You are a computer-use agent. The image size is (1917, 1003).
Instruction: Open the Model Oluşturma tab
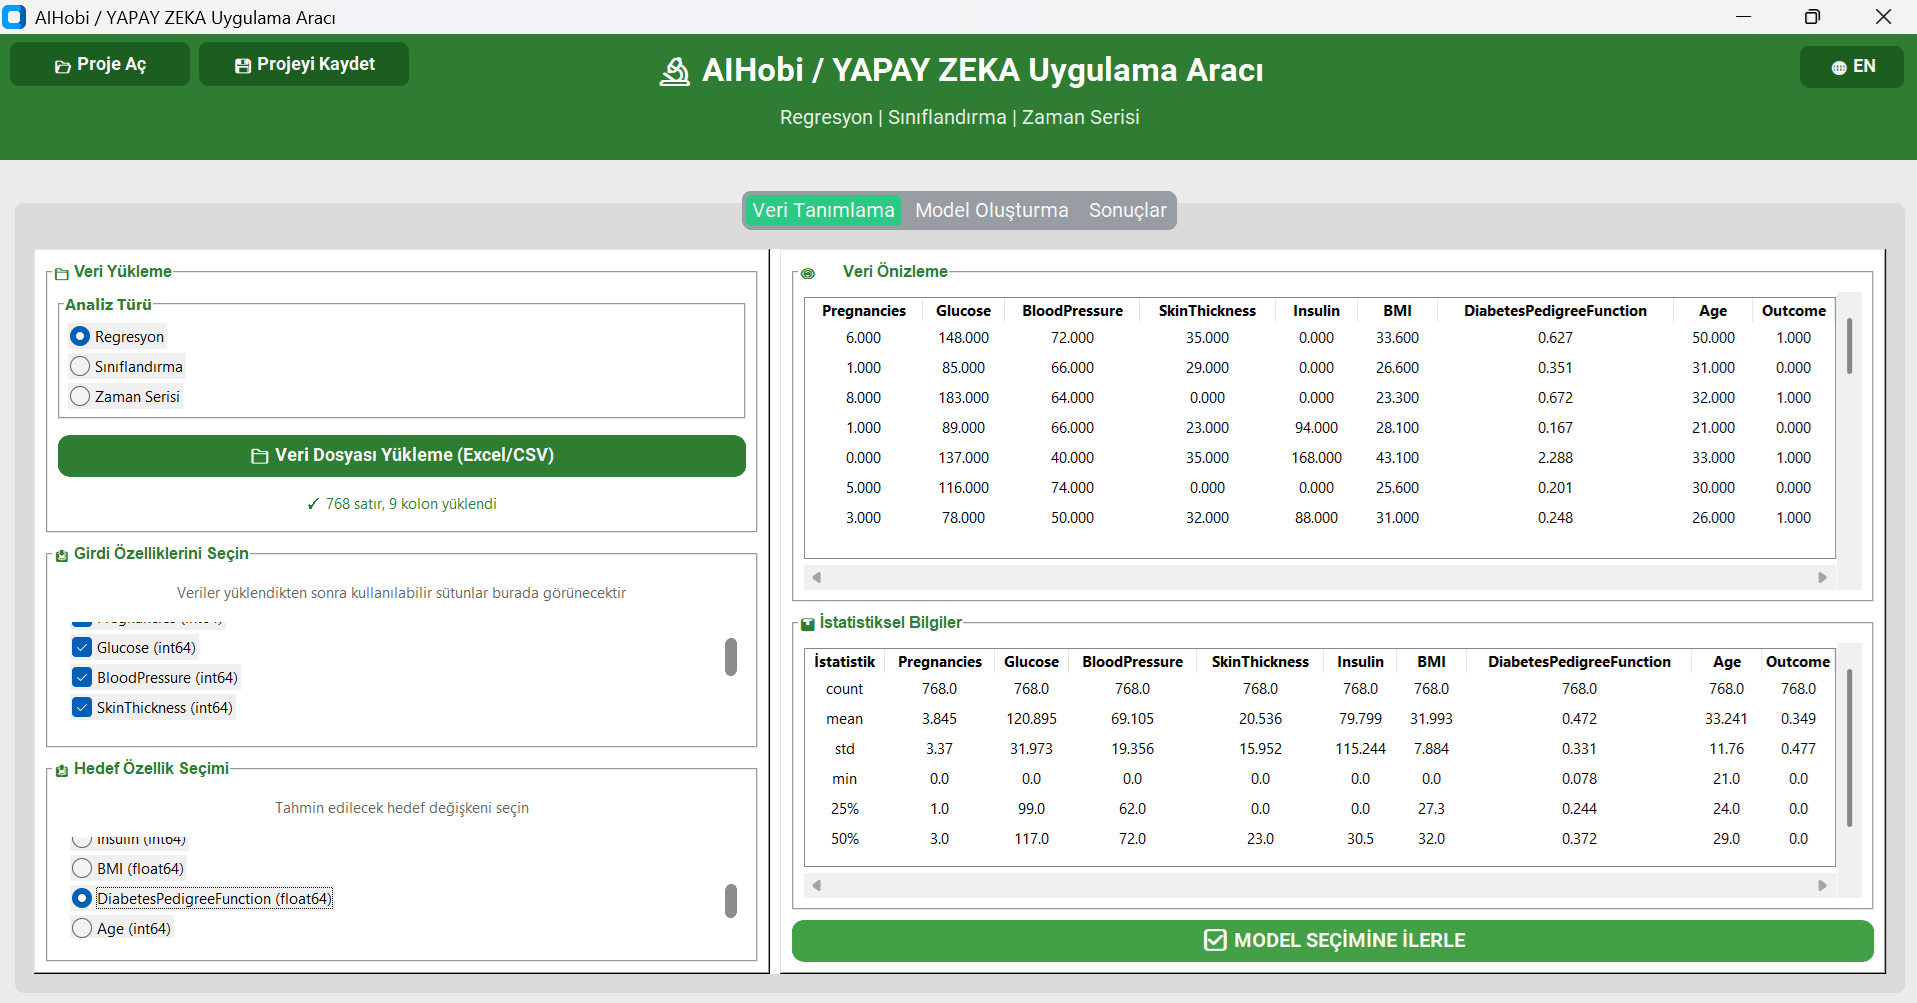click(x=991, y=210)
